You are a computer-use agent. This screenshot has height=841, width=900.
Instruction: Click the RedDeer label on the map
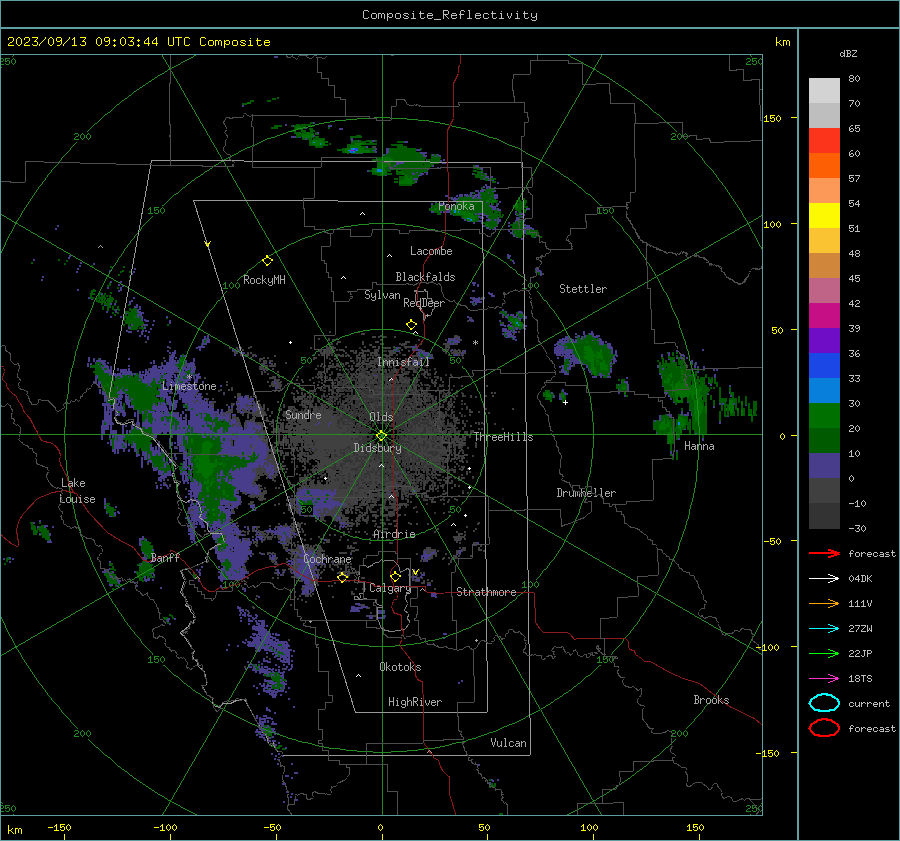point(424,303)
